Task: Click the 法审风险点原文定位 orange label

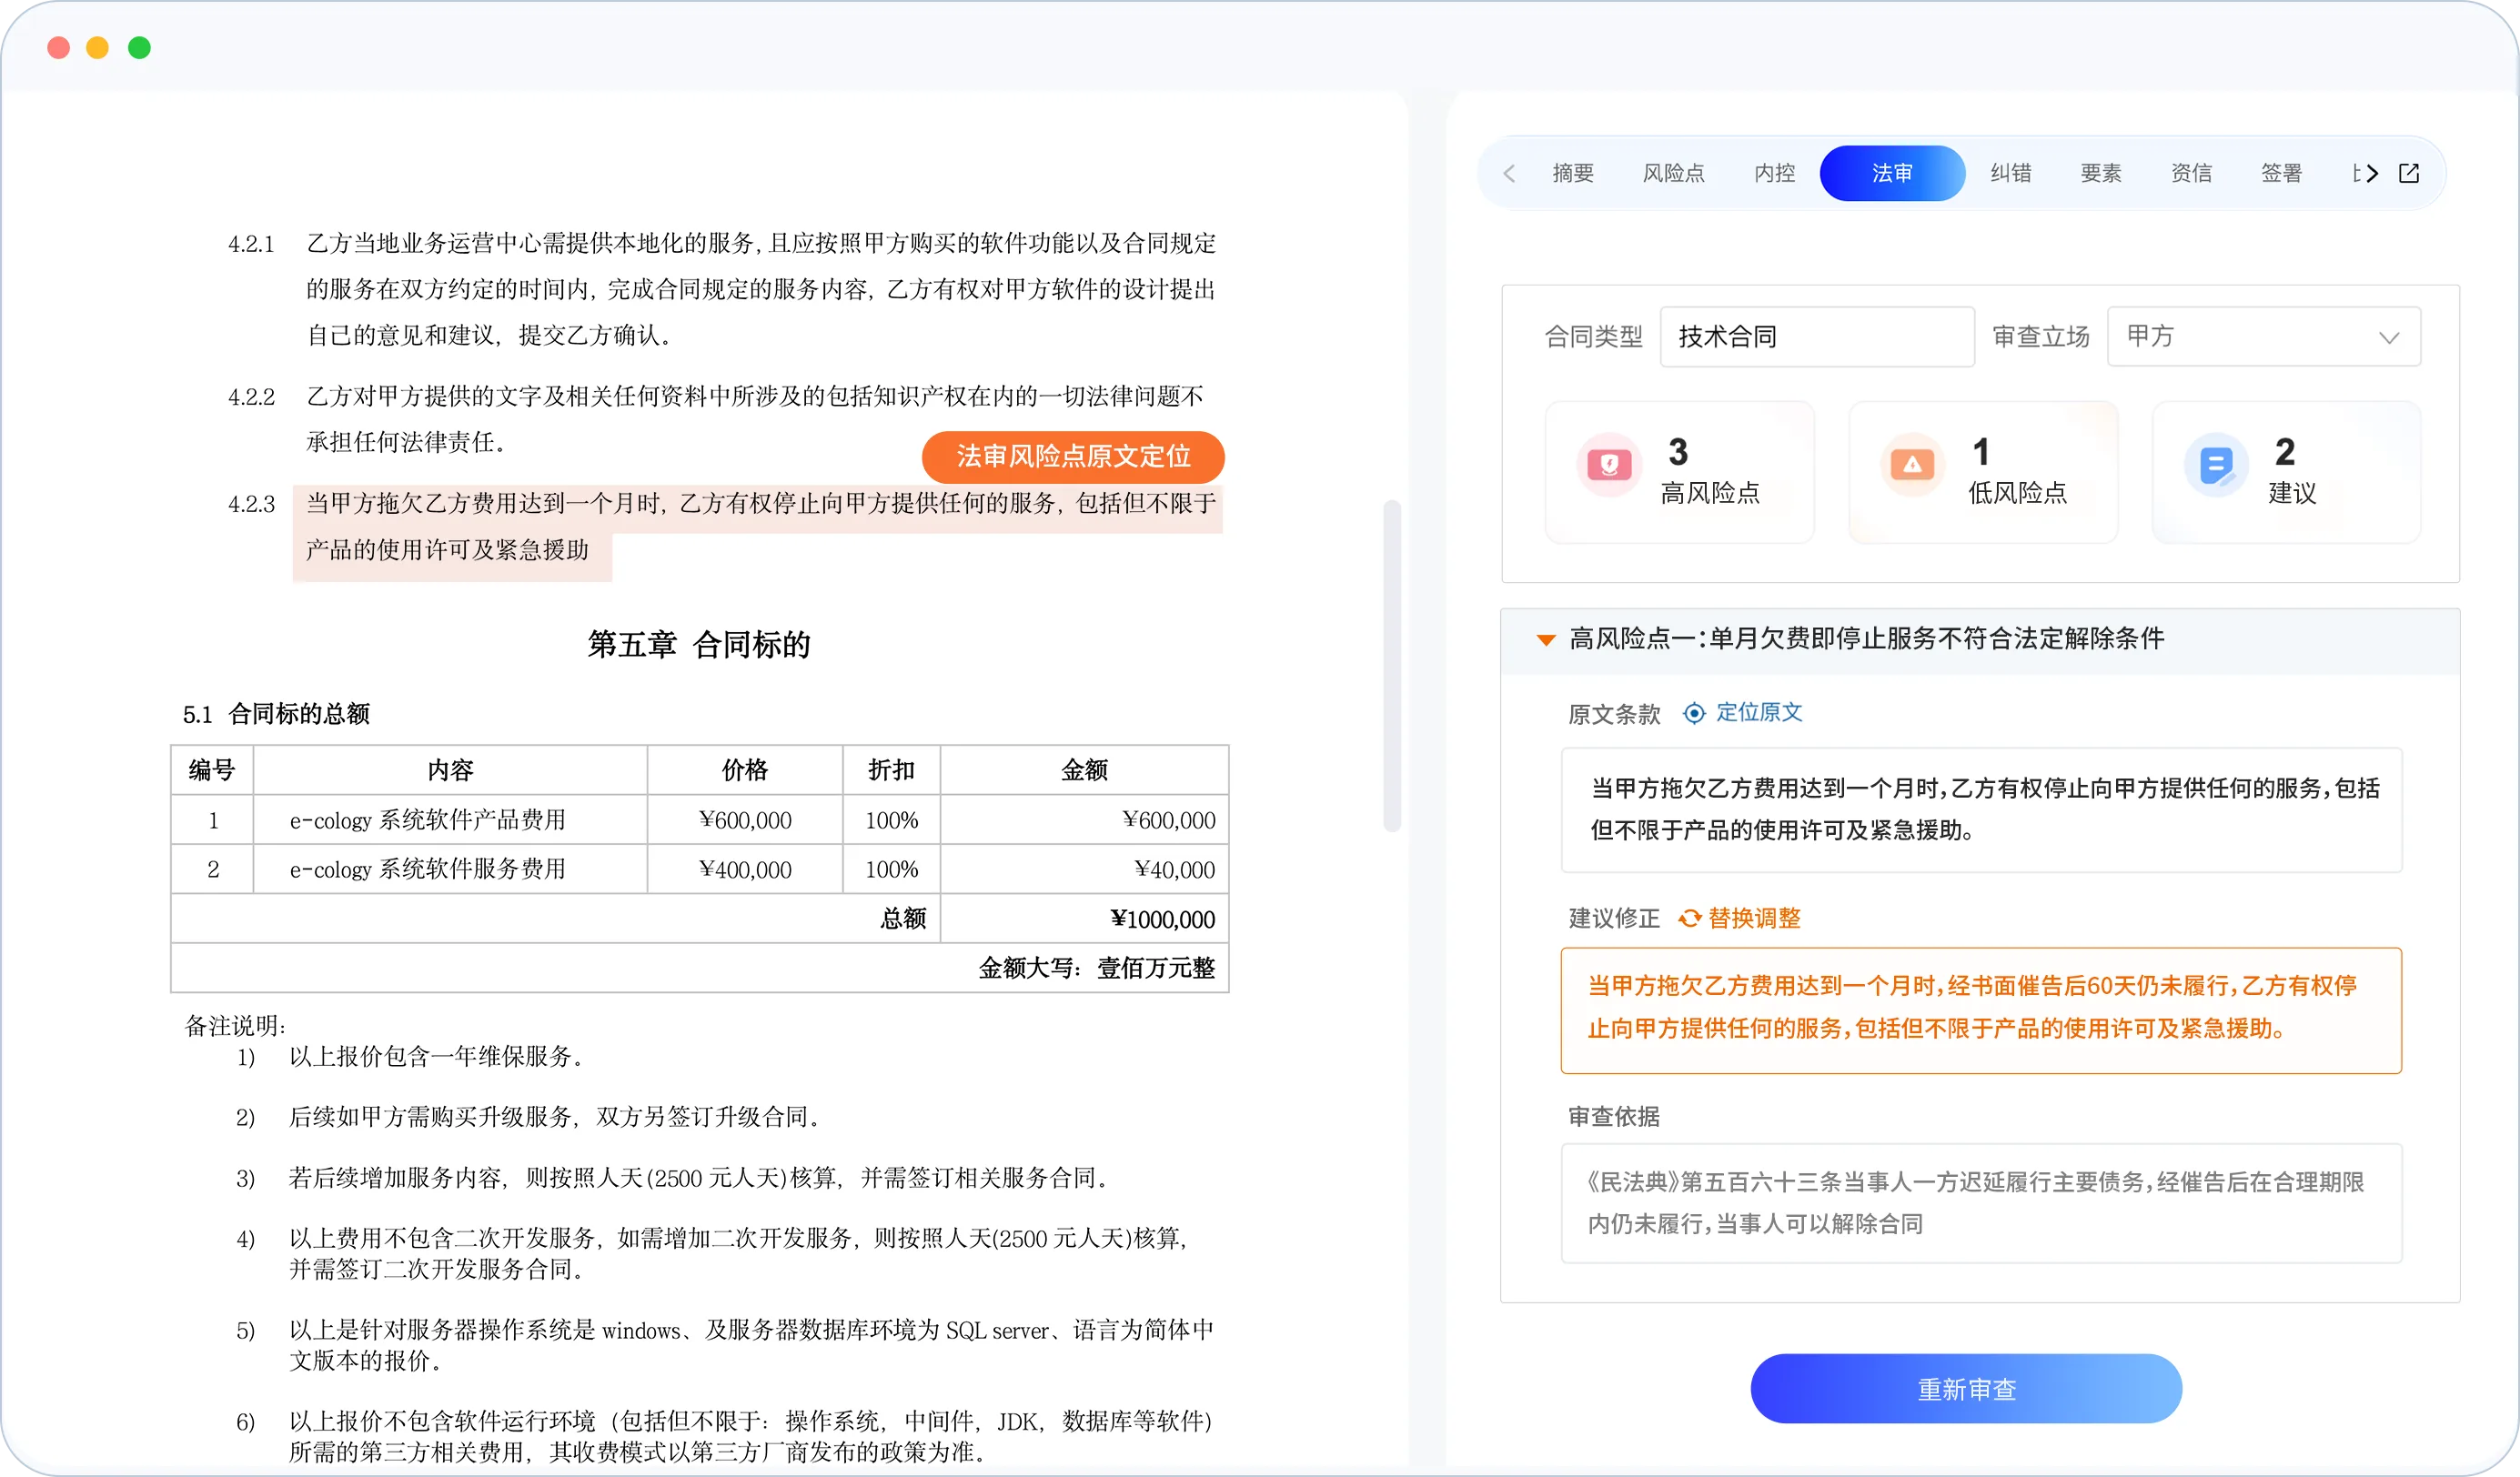Action: [1073, 457]
